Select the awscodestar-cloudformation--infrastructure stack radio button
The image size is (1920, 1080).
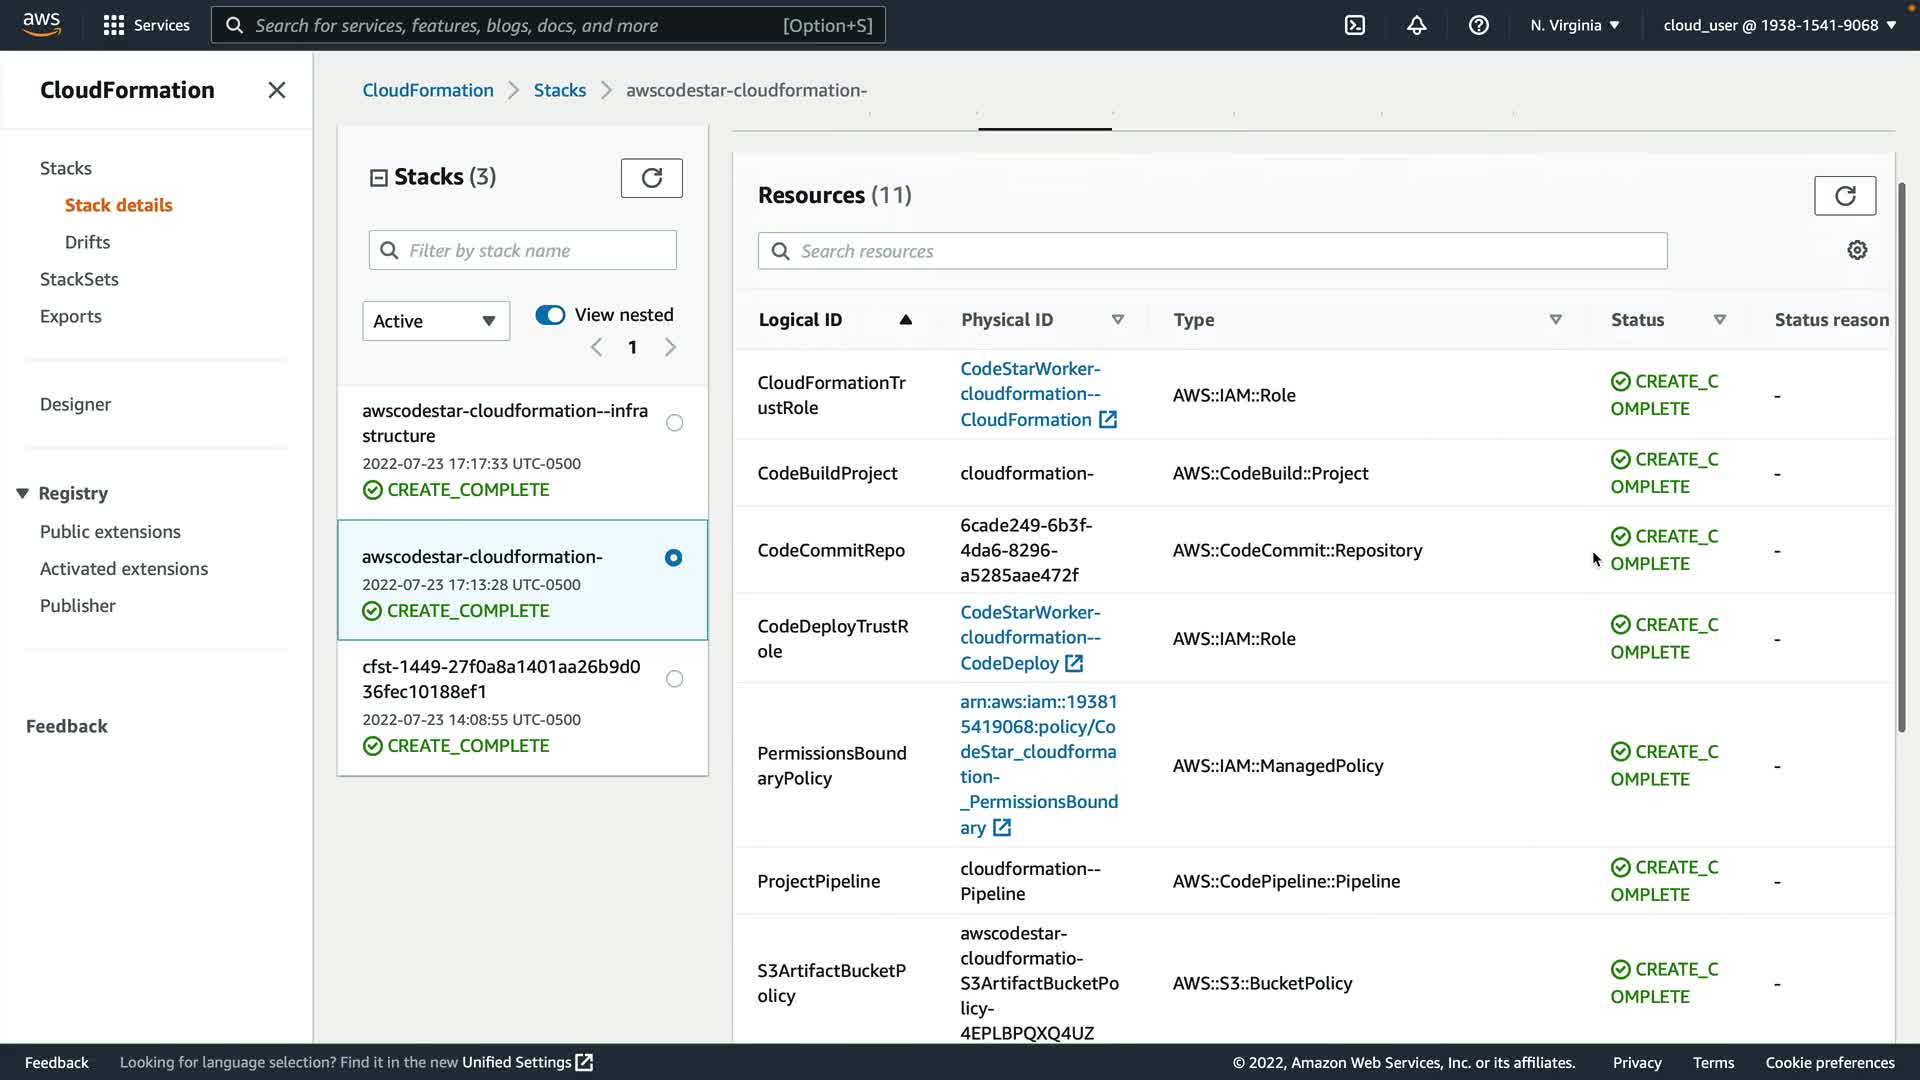pos(675,423)
